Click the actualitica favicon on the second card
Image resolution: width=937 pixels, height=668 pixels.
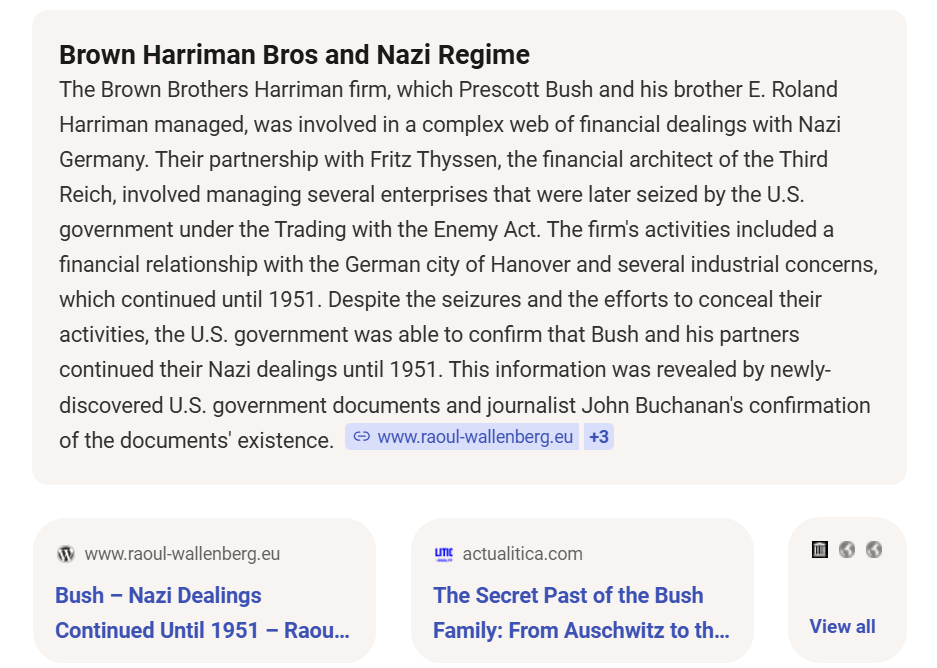443,554
